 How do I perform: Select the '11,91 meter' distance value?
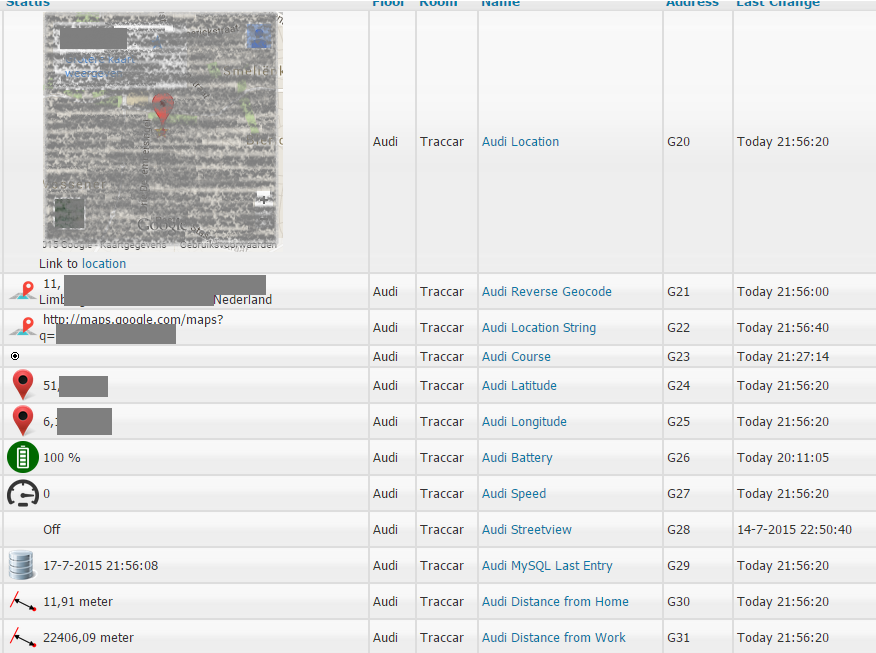(78, 602)
